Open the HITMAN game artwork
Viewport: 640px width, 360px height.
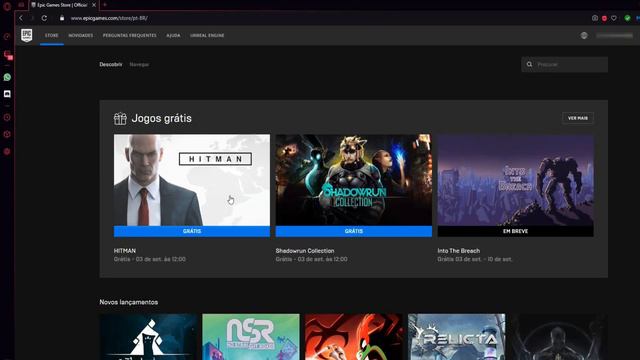click(x=192, y=180)
